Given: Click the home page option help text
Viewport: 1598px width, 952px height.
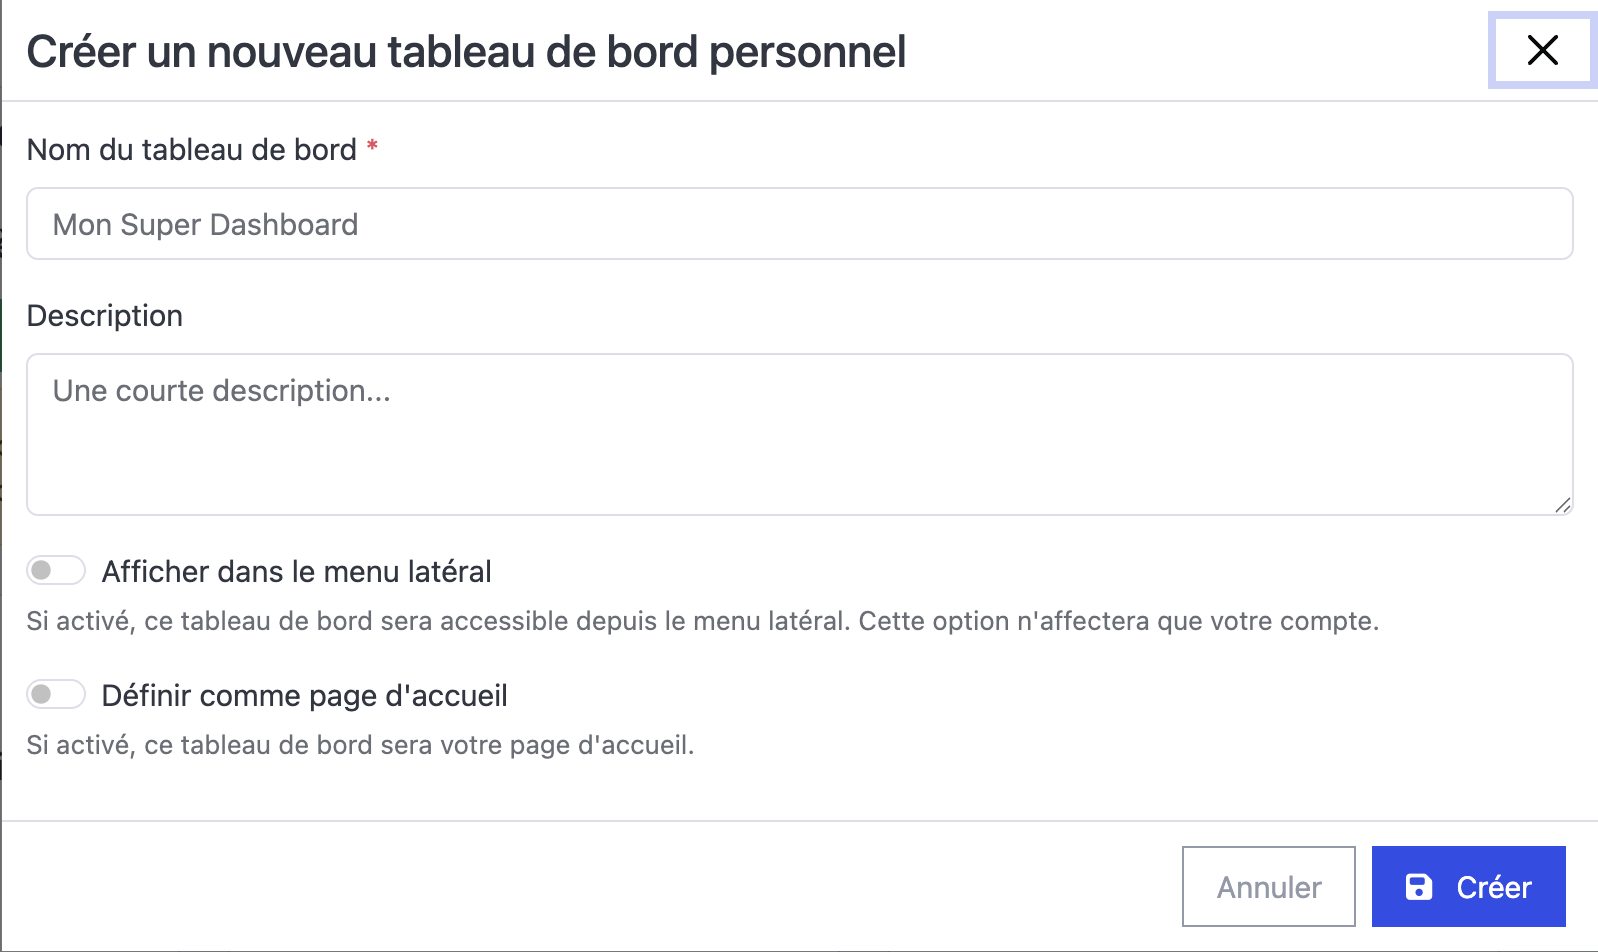Looking at the screenshot, I should pyautogui.click(x=360, y=745).
